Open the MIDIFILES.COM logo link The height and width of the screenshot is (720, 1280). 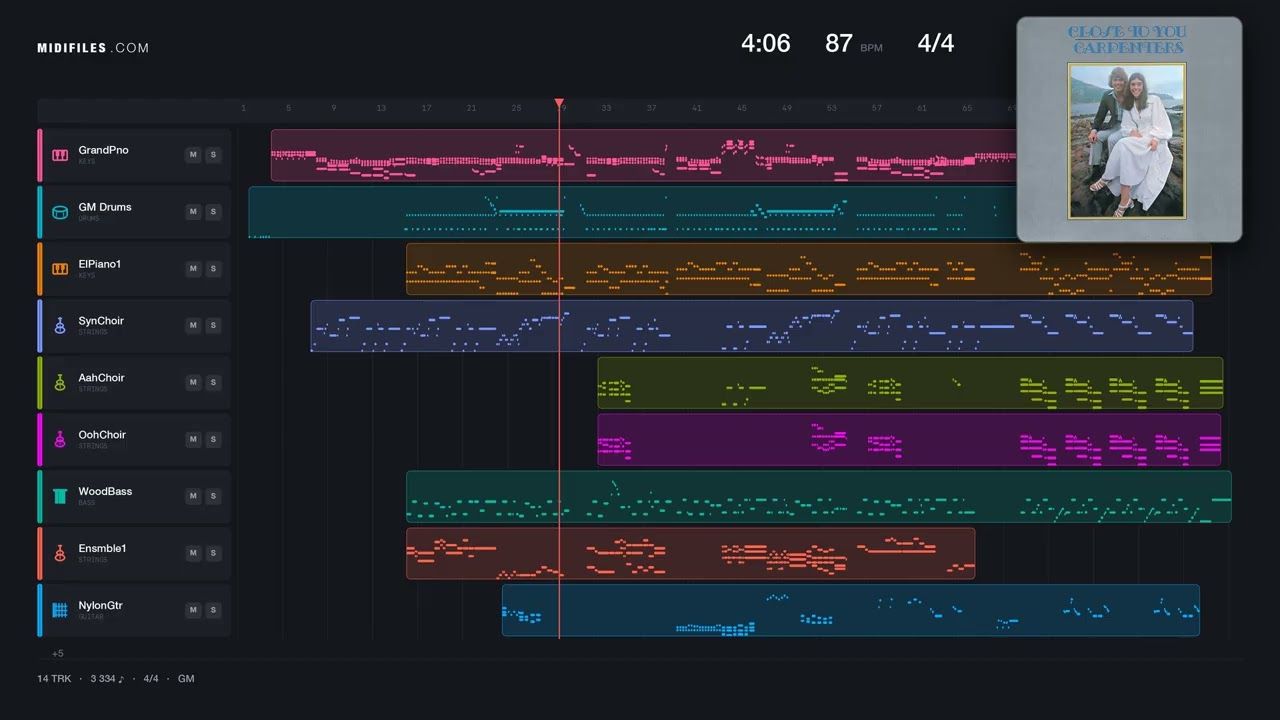[93, 48]
